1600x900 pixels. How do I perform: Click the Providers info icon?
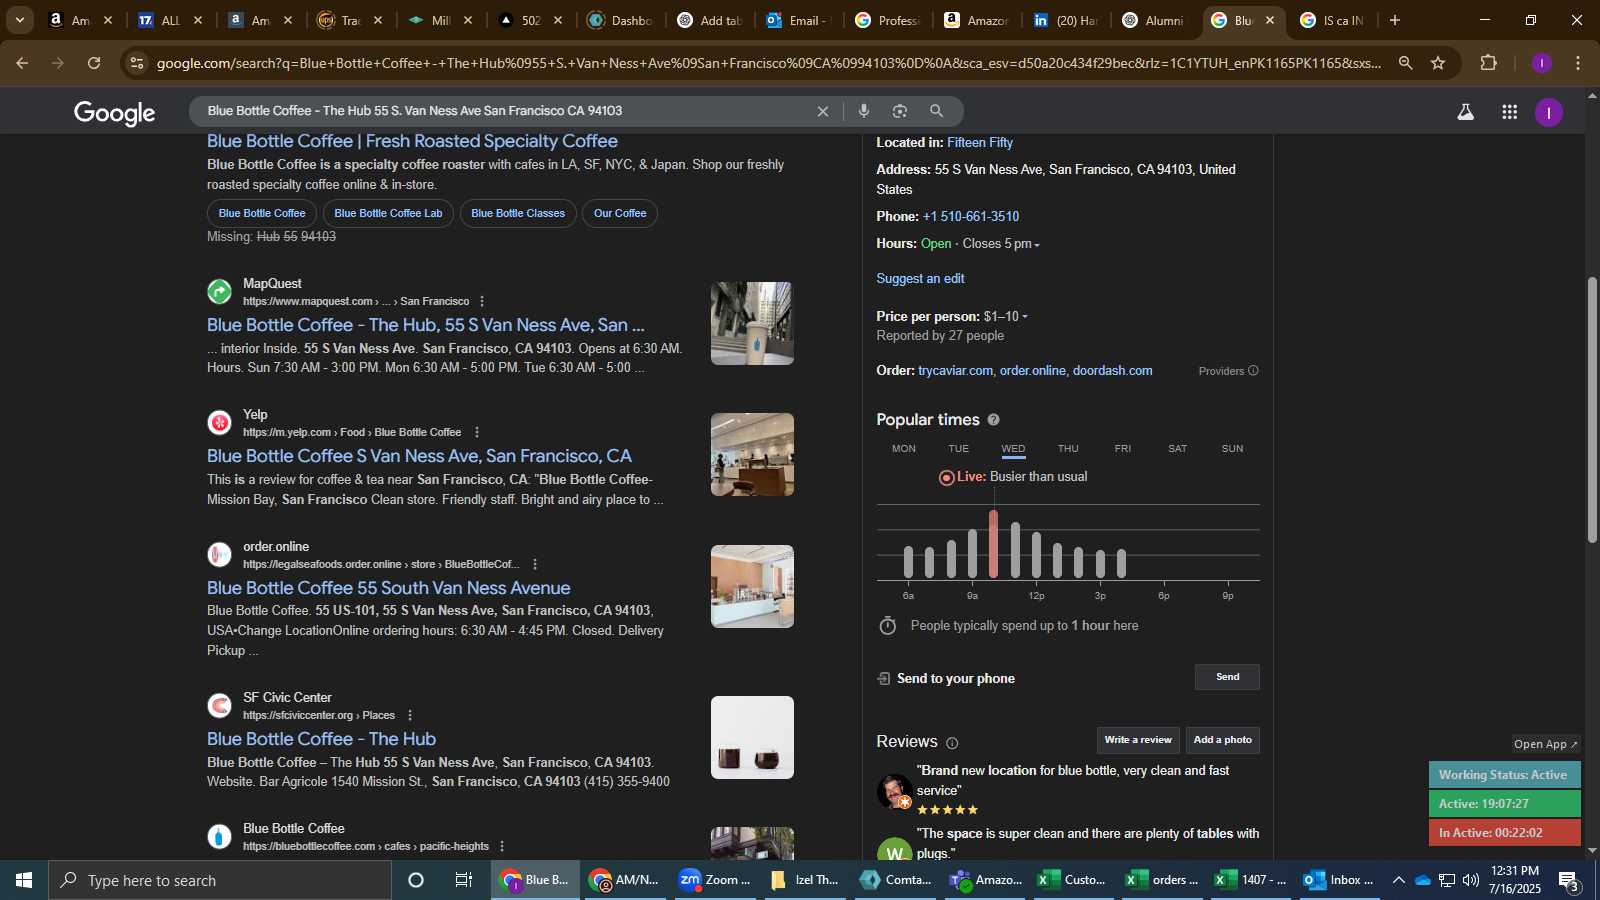[x=1253, y=371]
